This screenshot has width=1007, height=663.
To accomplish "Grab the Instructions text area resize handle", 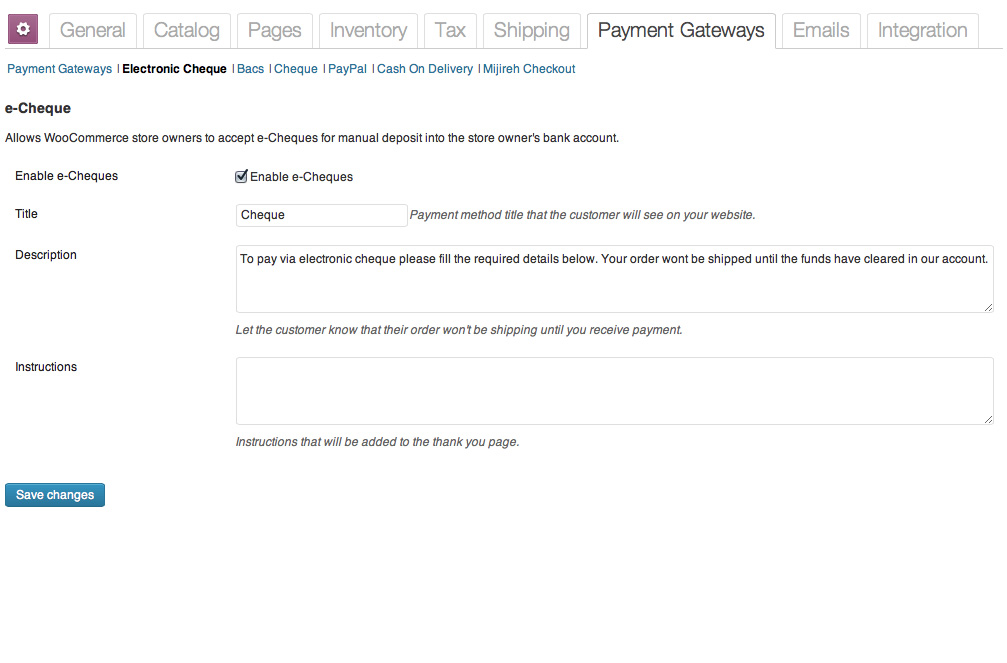I will 988,420.
